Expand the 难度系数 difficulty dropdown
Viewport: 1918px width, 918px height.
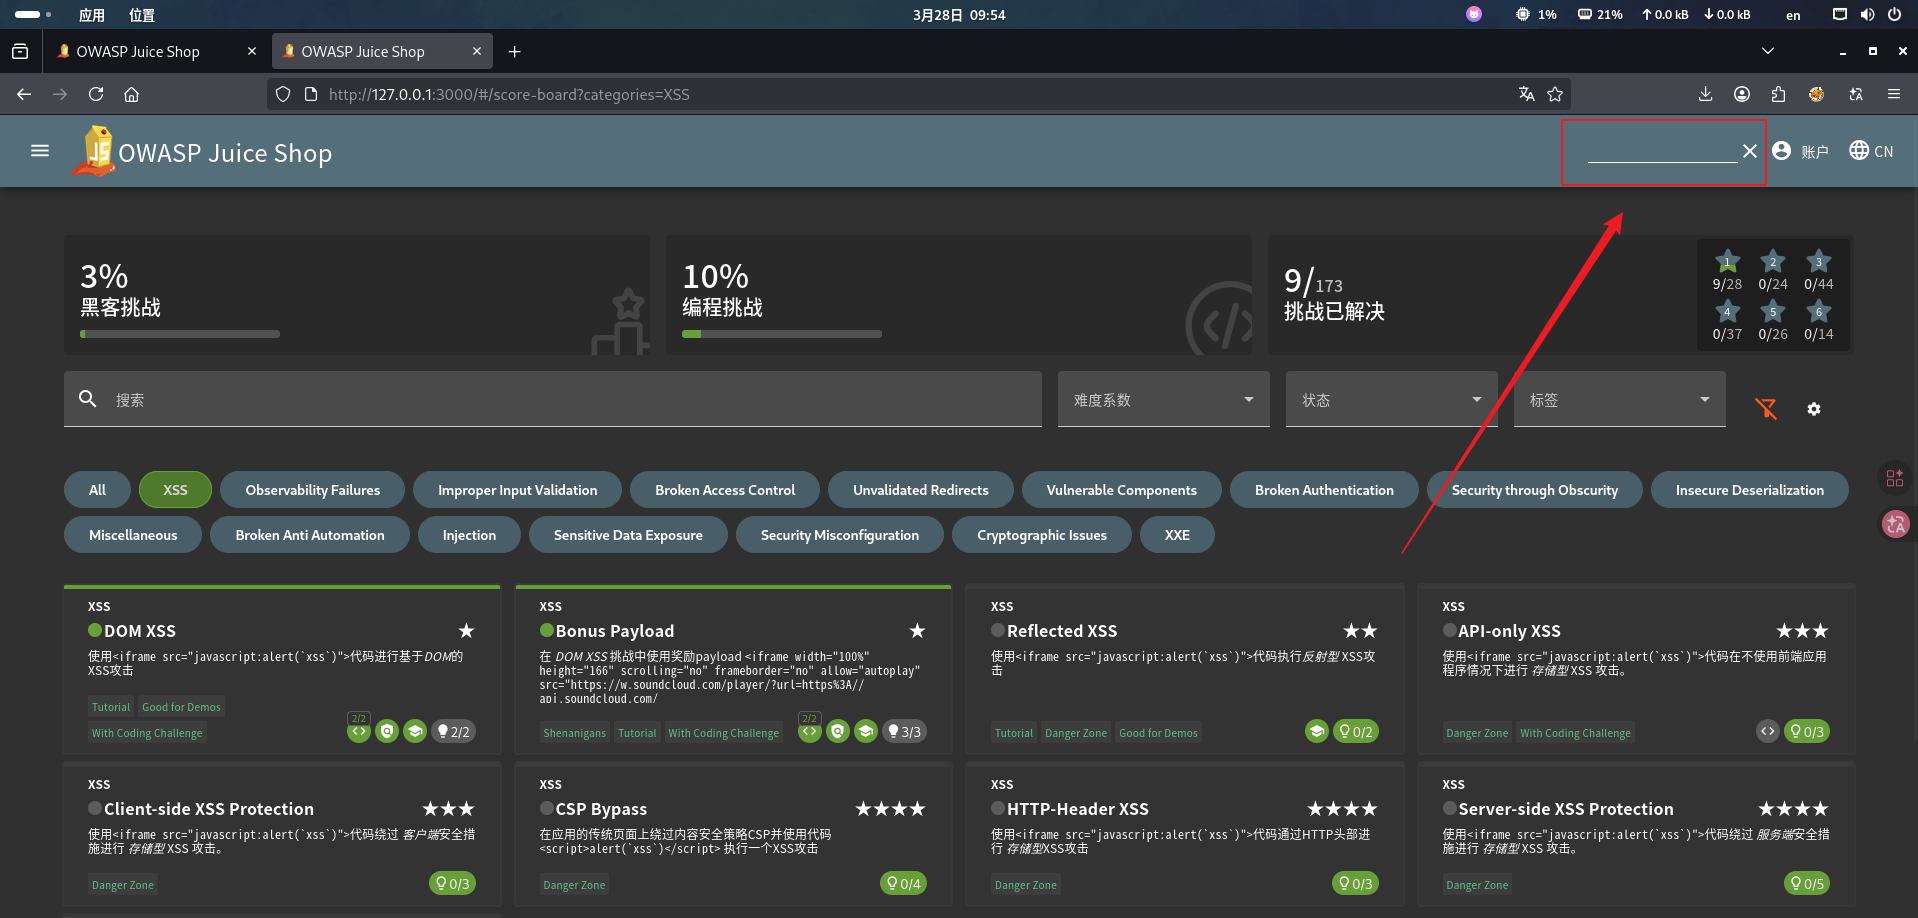click(1164, 399)
